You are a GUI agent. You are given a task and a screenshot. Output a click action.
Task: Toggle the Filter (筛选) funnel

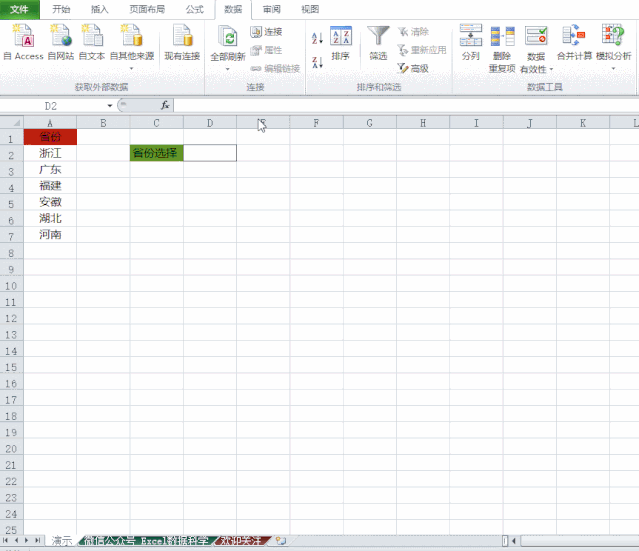point(378,43)
